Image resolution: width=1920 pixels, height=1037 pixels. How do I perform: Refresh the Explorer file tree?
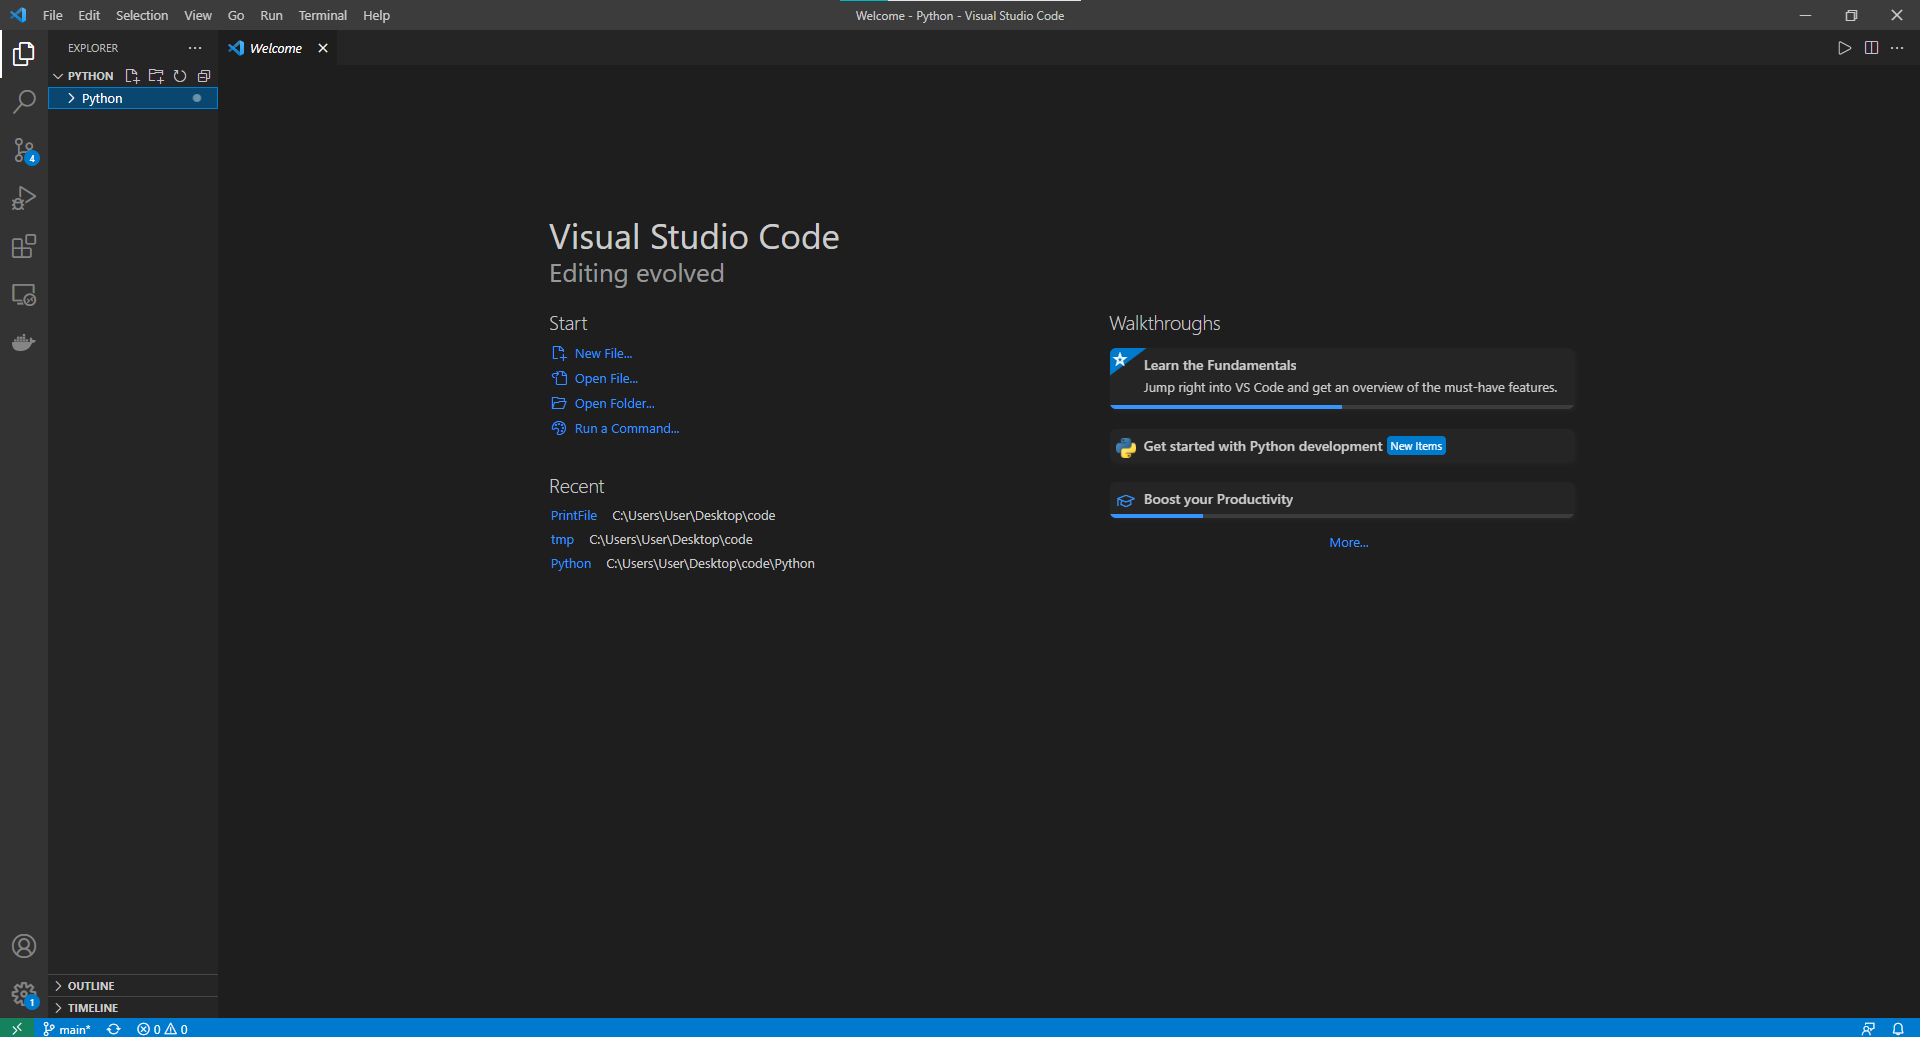point(180,76)
